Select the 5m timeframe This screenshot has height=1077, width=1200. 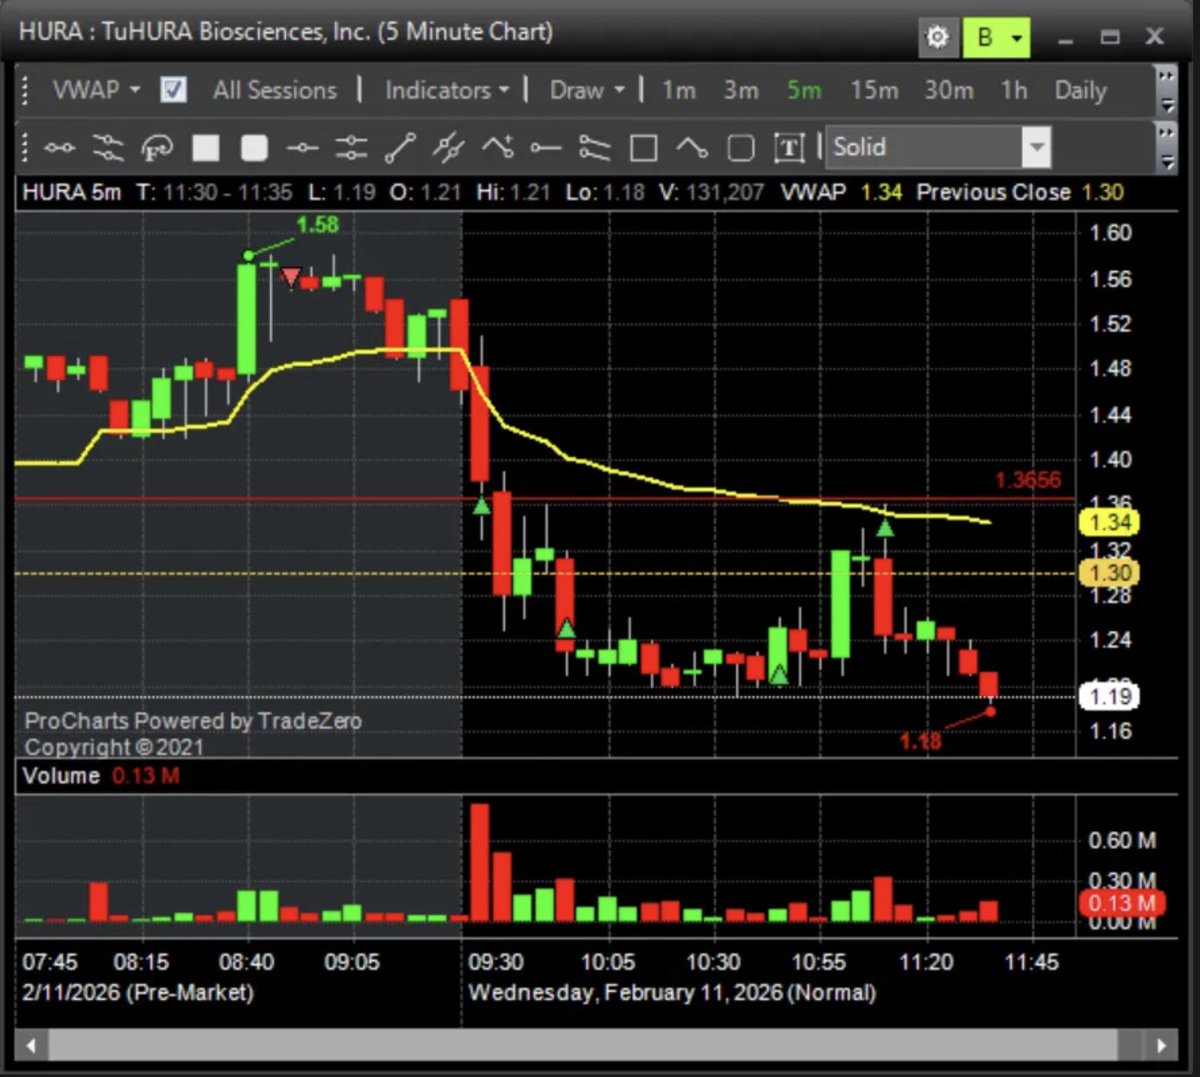(804, 90)
